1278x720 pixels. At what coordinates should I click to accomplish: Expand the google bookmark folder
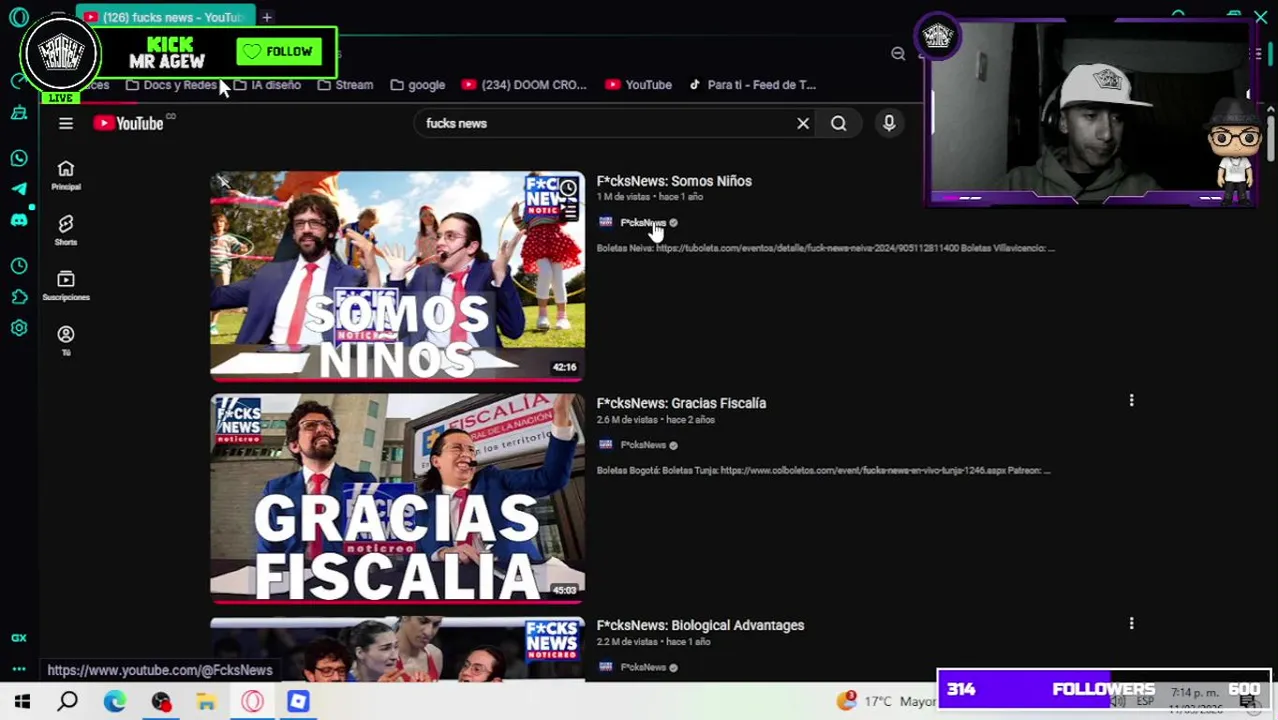click(x=418, y=85)
